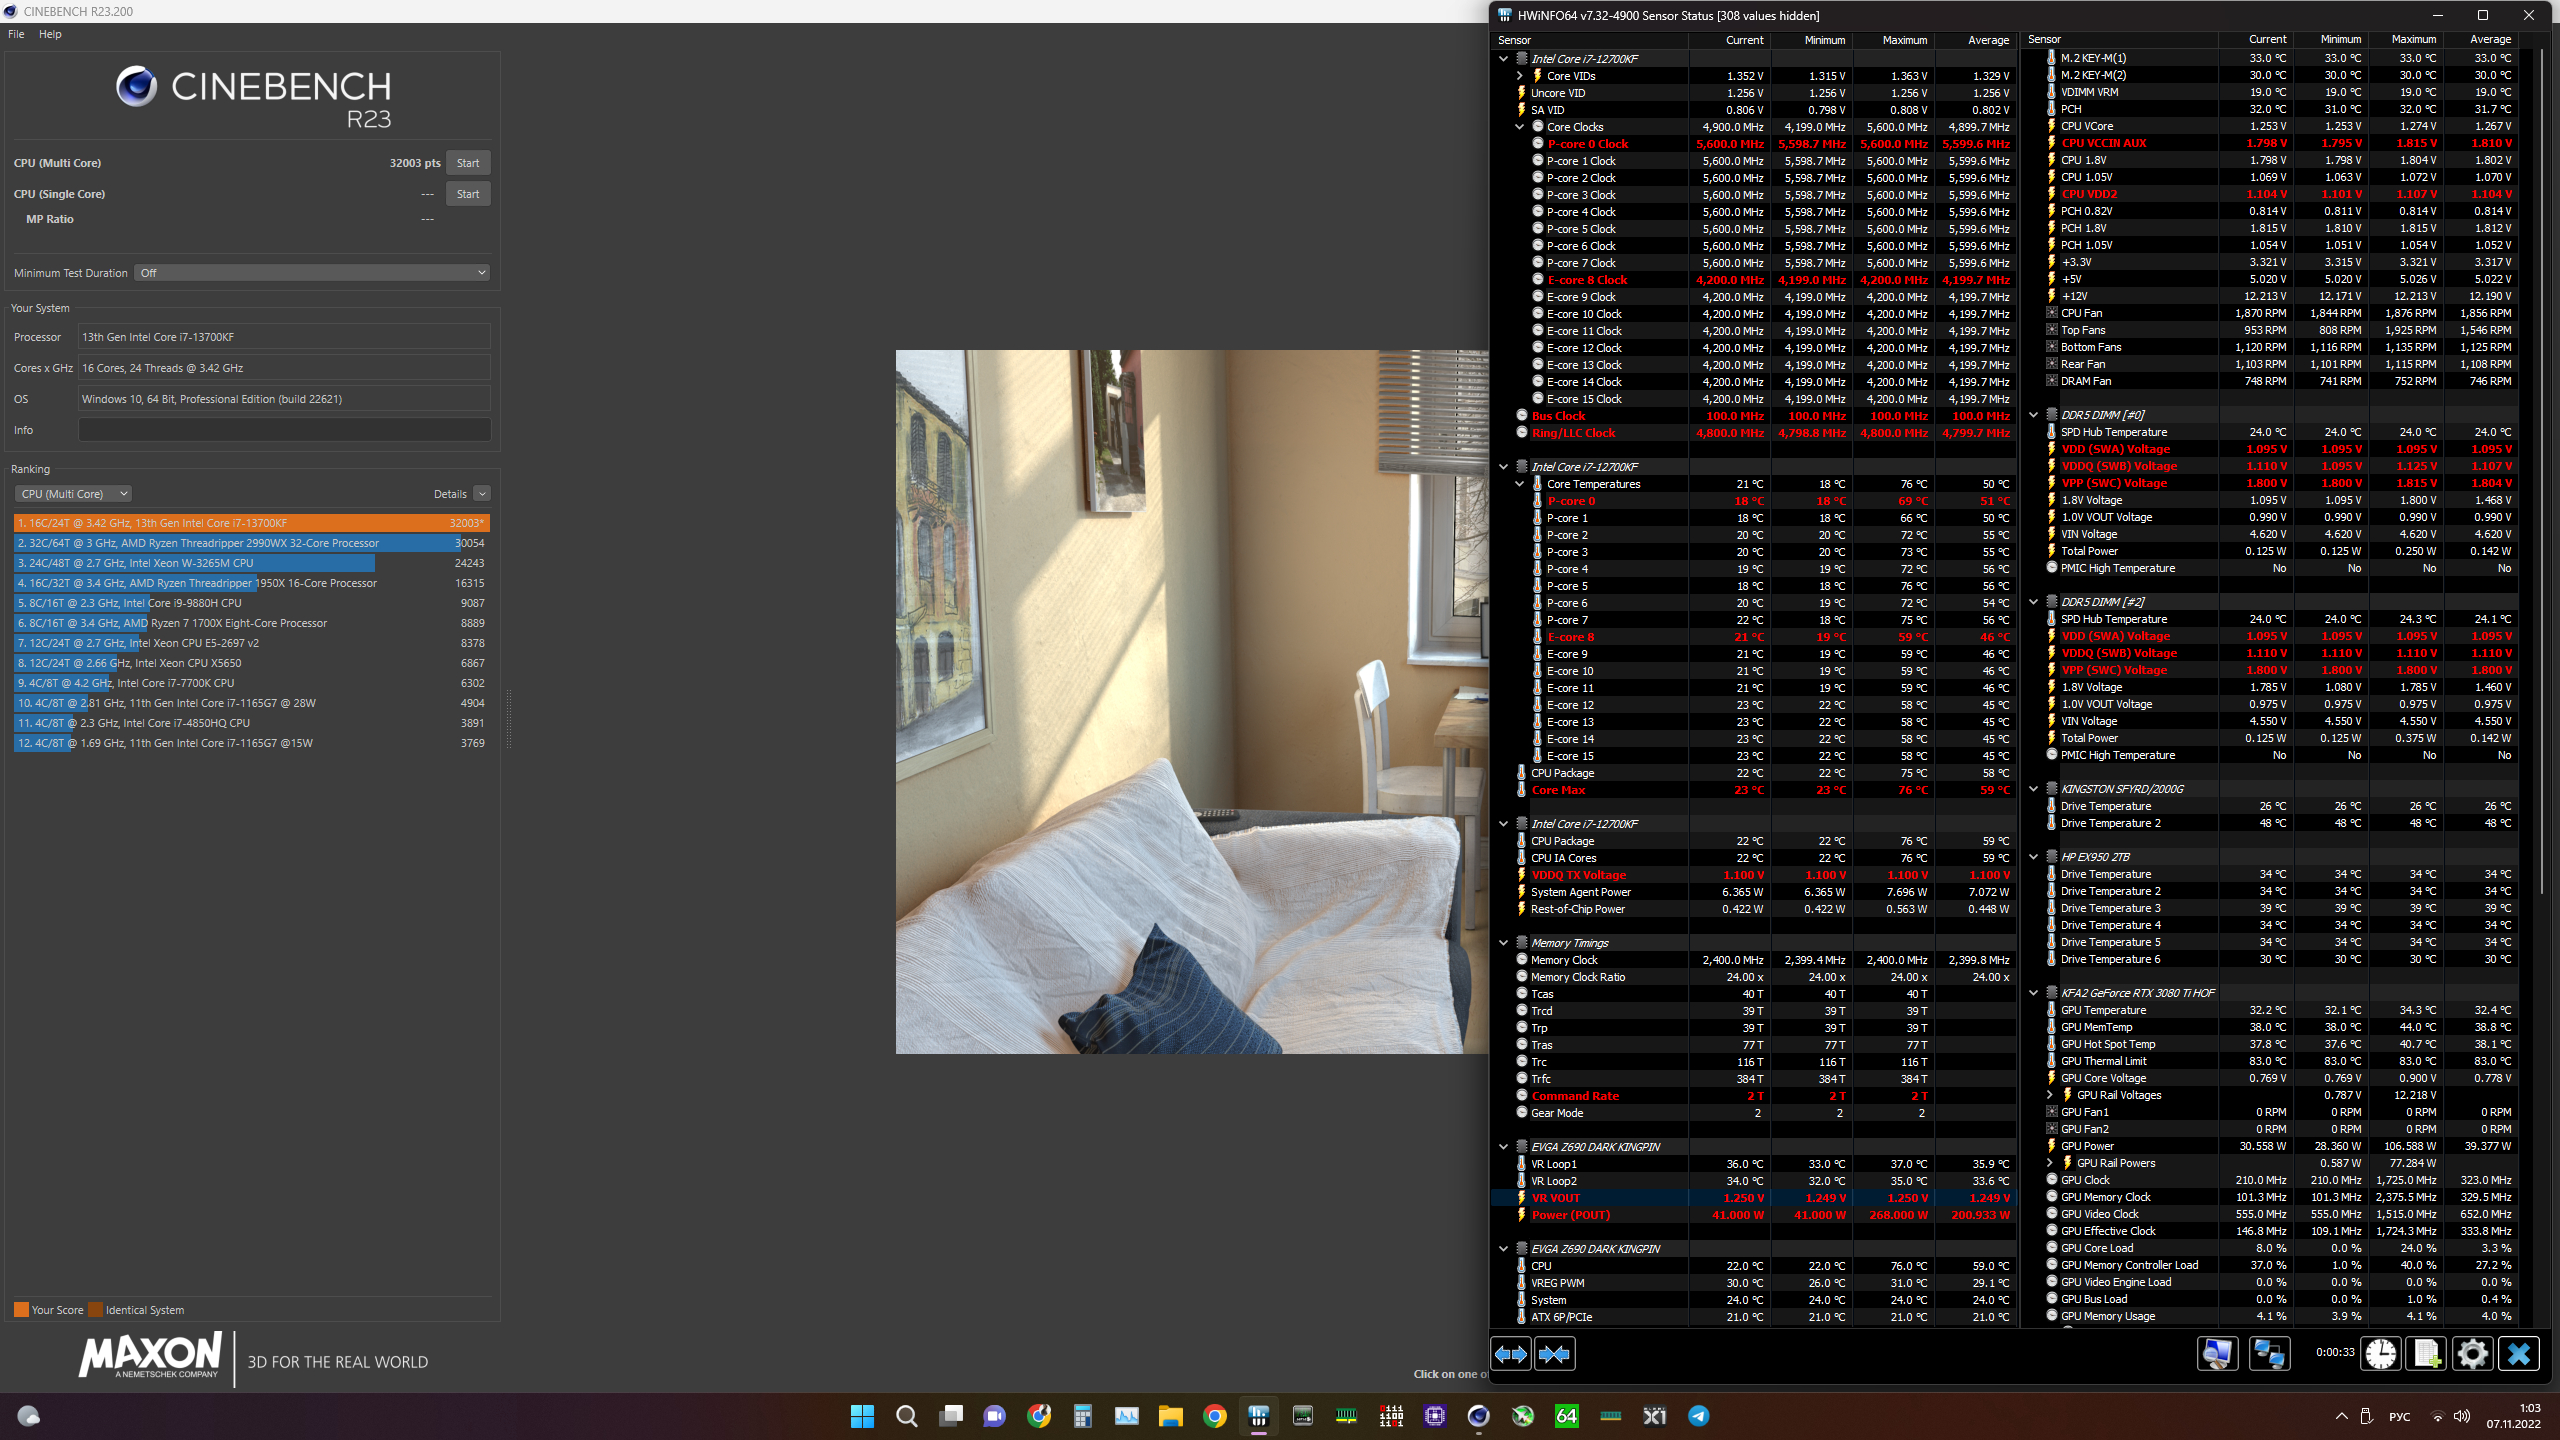
Task: Expand the ranking Details arrow button
Action: tap(482, 494)
